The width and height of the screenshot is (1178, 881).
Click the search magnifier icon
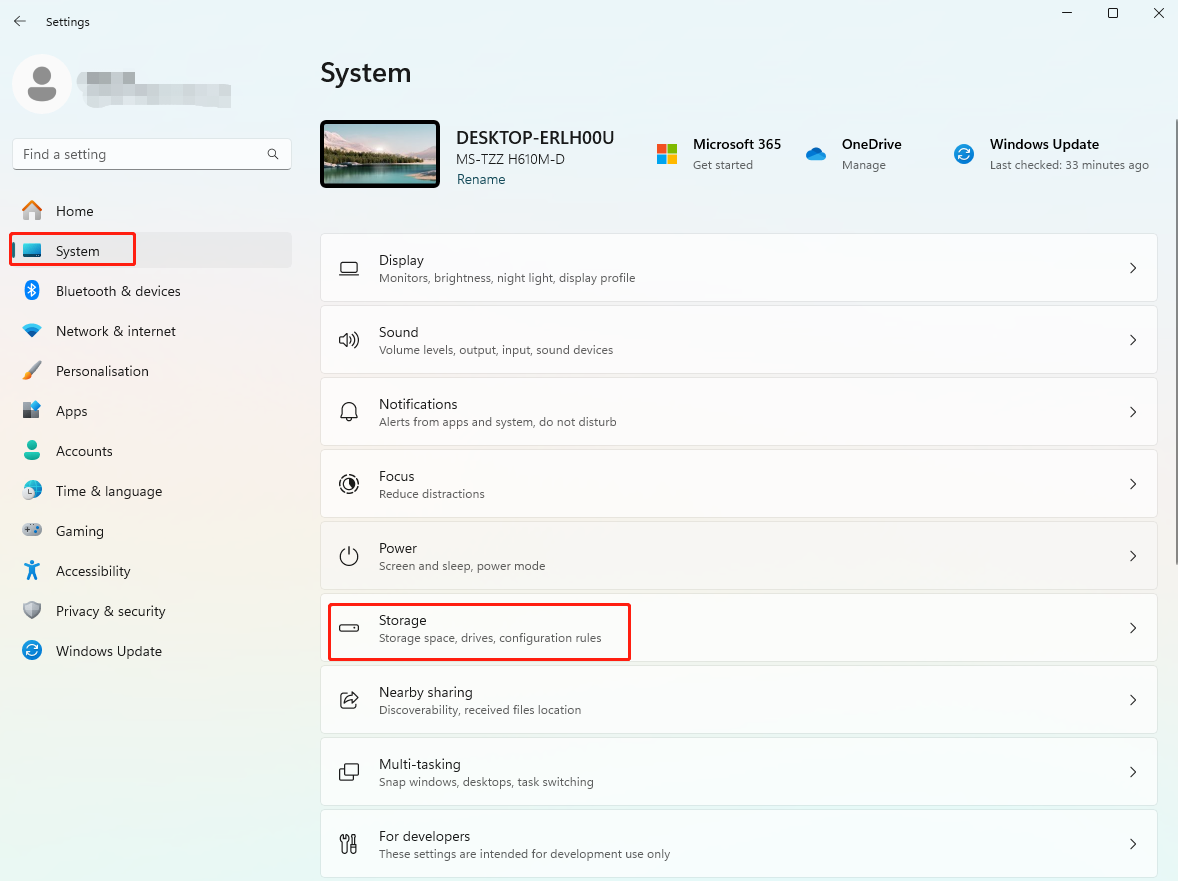tap(273, 154)
